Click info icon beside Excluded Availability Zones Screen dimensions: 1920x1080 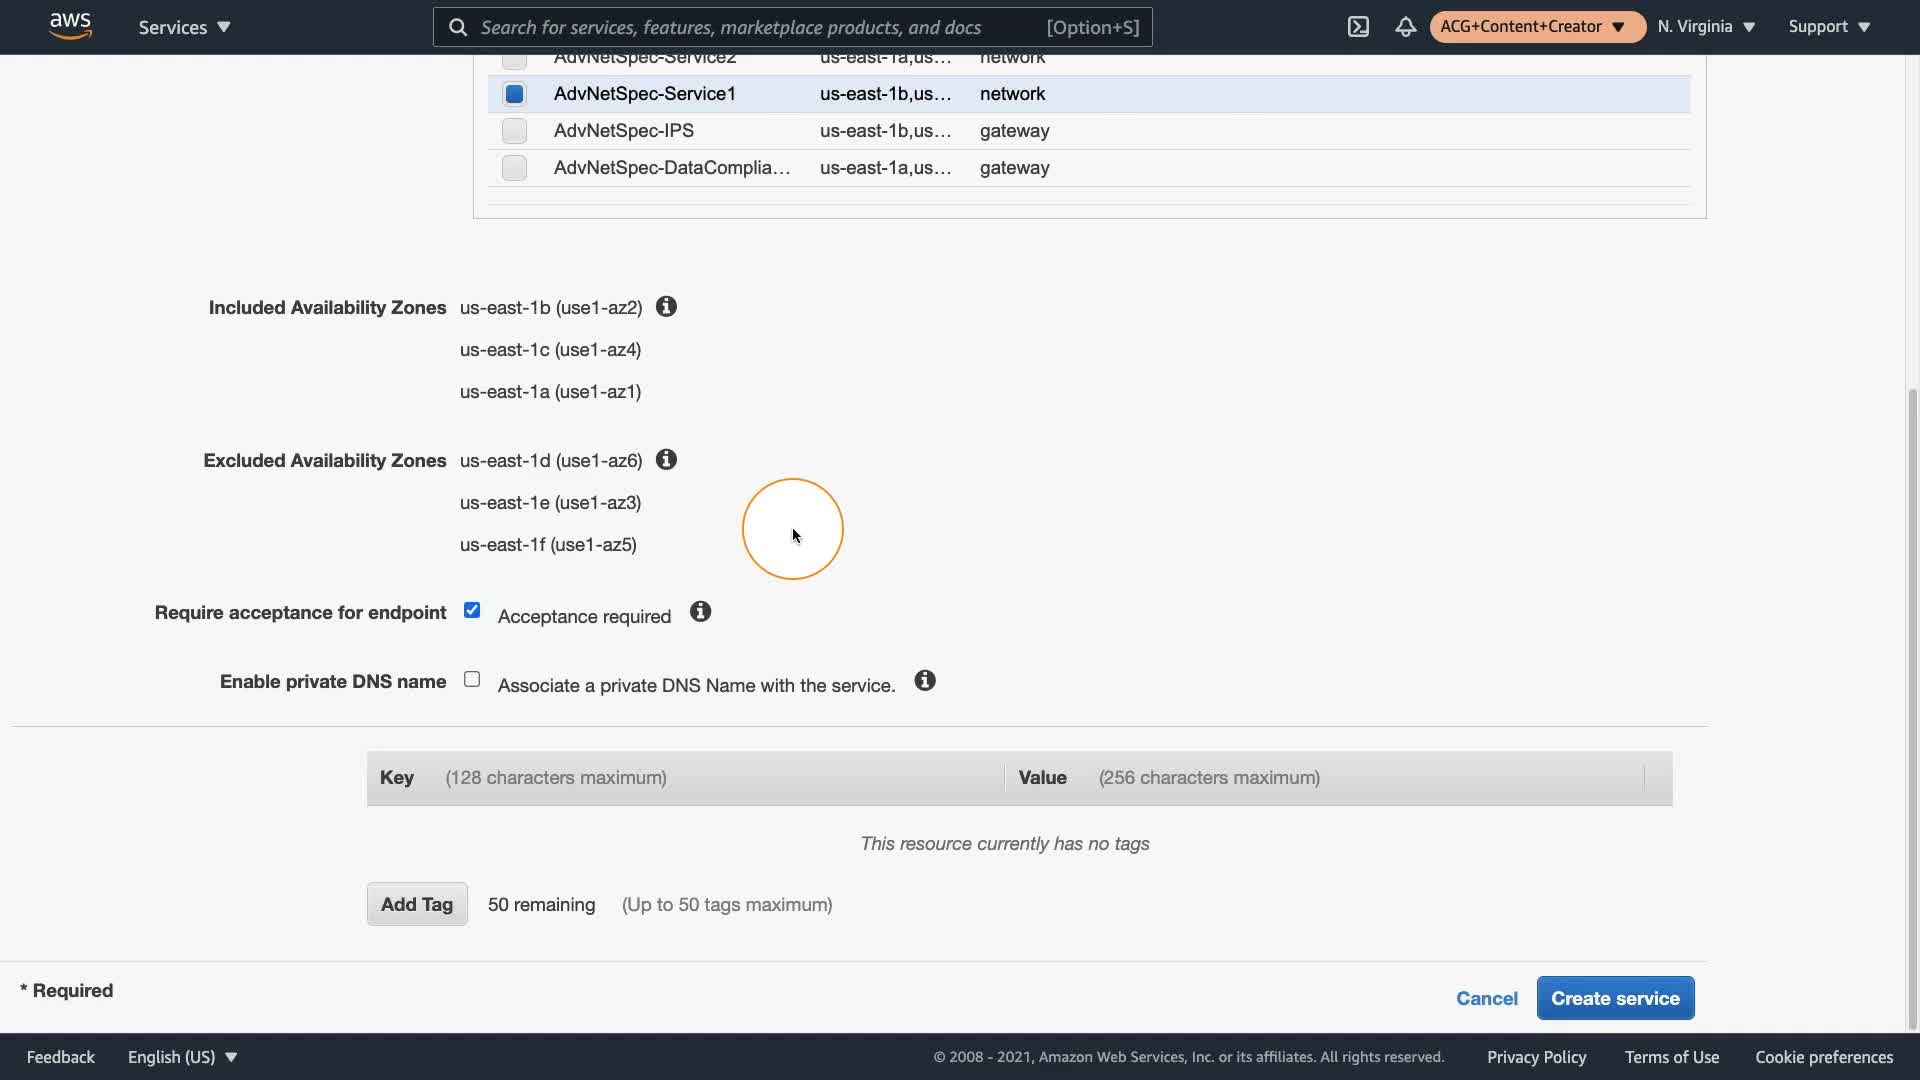[666, 460]
